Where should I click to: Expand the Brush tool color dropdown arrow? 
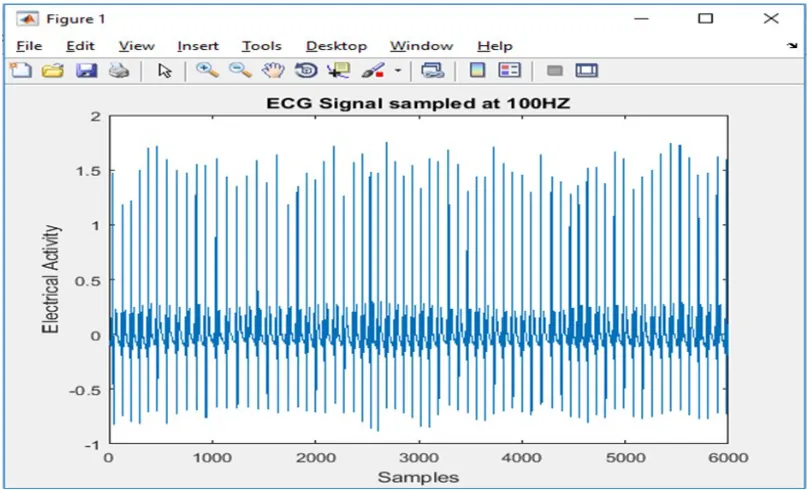pos(398,70)
